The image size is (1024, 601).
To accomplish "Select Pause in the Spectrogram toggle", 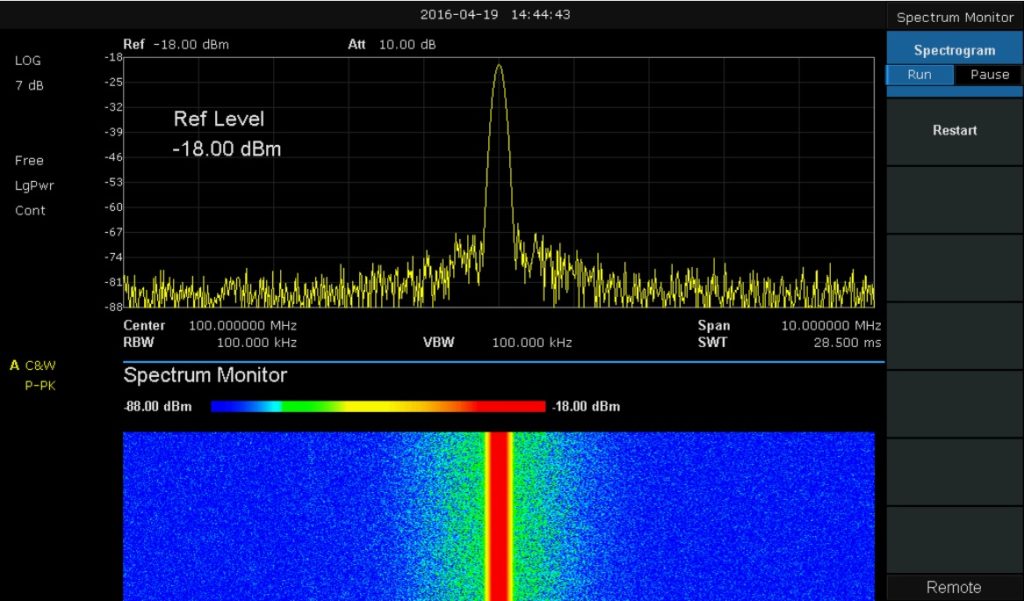I will point(989,75).
